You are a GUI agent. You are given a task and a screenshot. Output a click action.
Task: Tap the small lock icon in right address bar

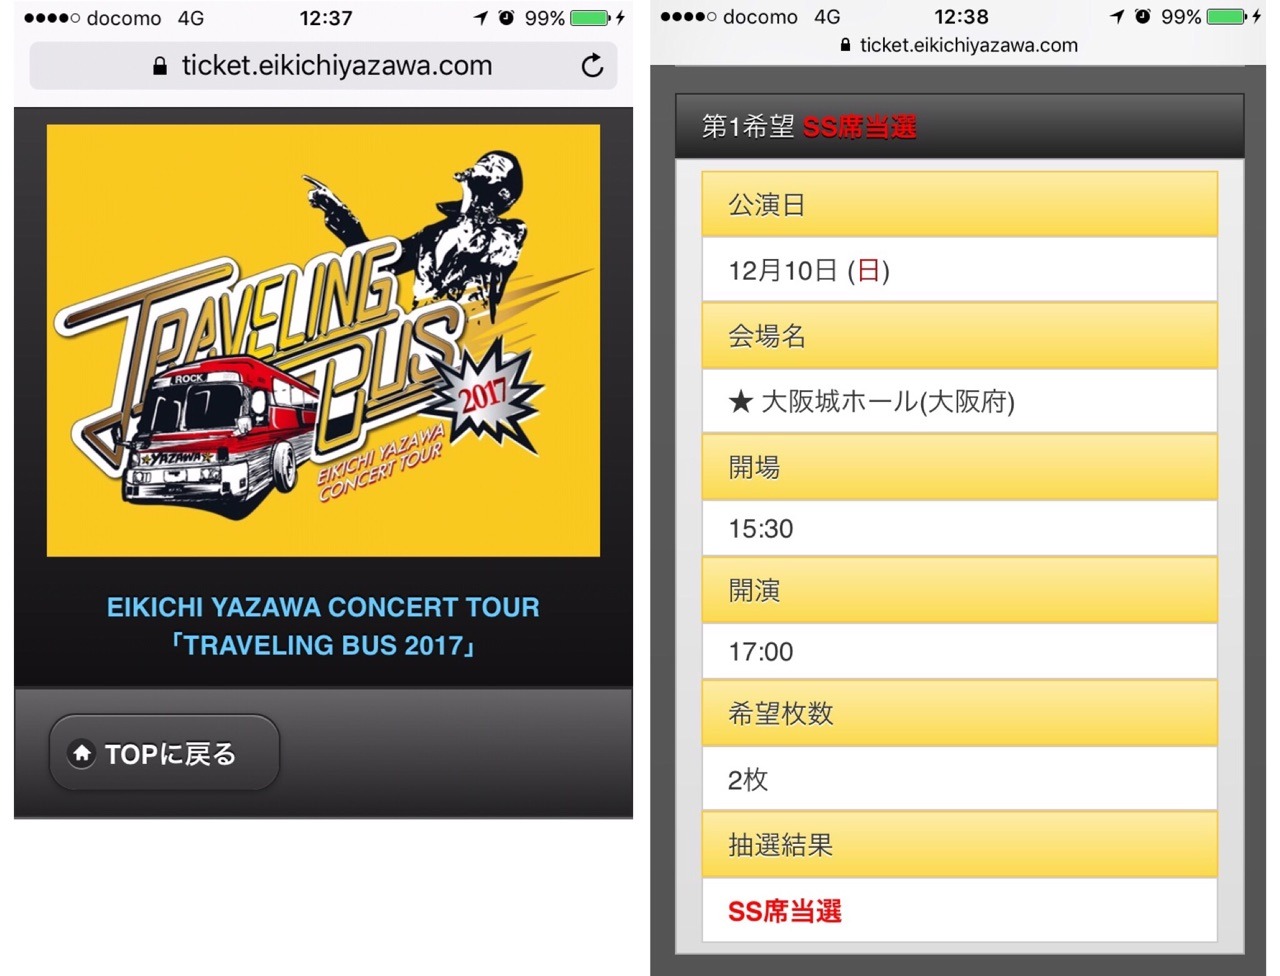pyautogui.click(x=846, y=45)
